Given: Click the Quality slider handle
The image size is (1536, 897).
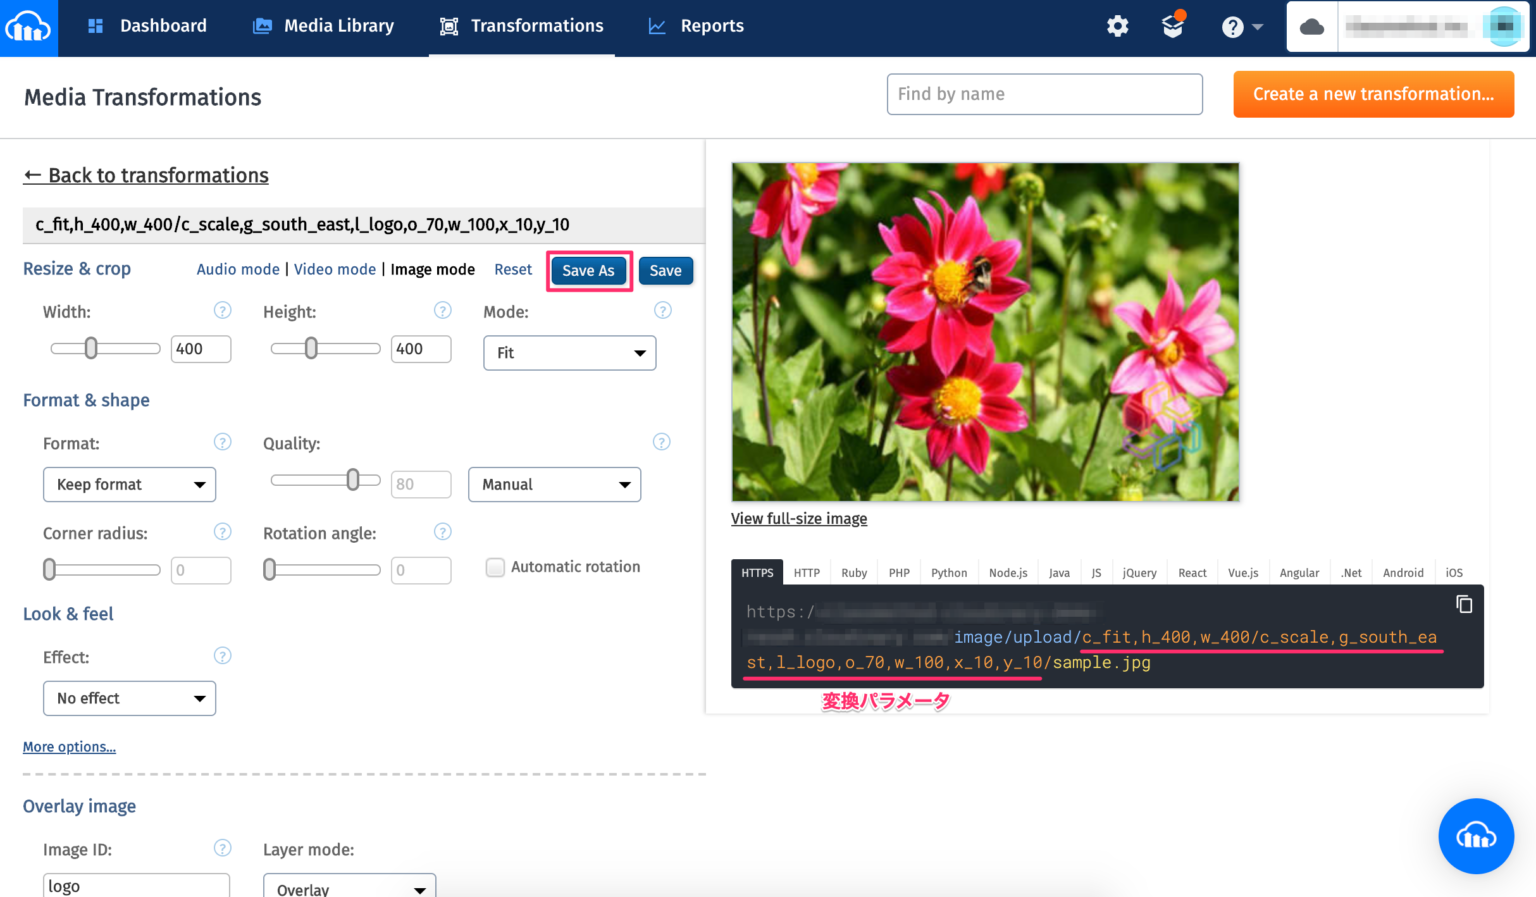Looking at the screenshot, I should coord(352,480).
